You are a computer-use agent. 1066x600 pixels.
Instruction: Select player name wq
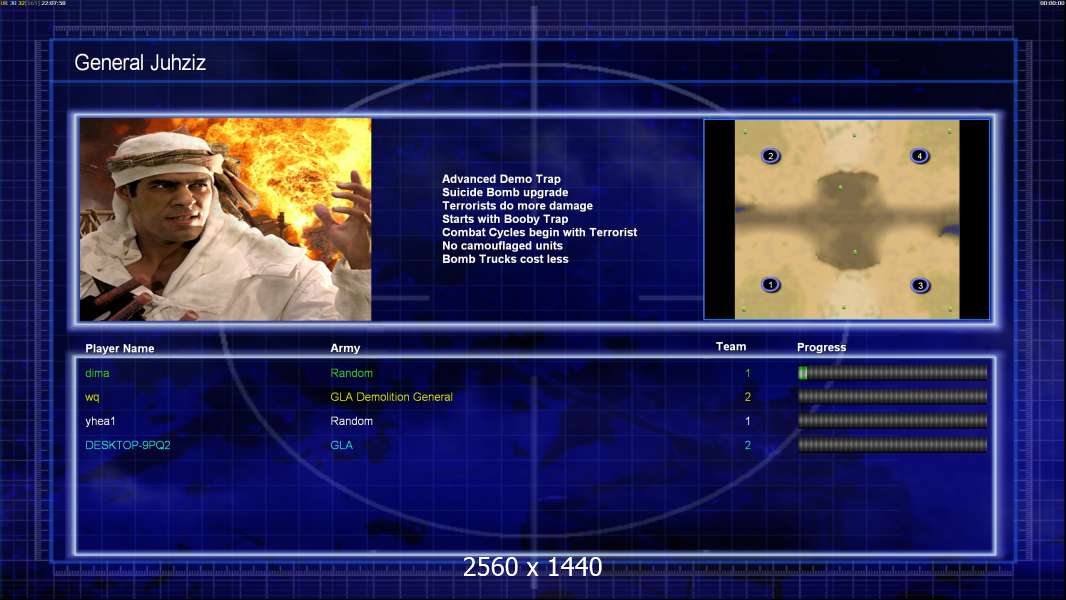click(92, 397)
